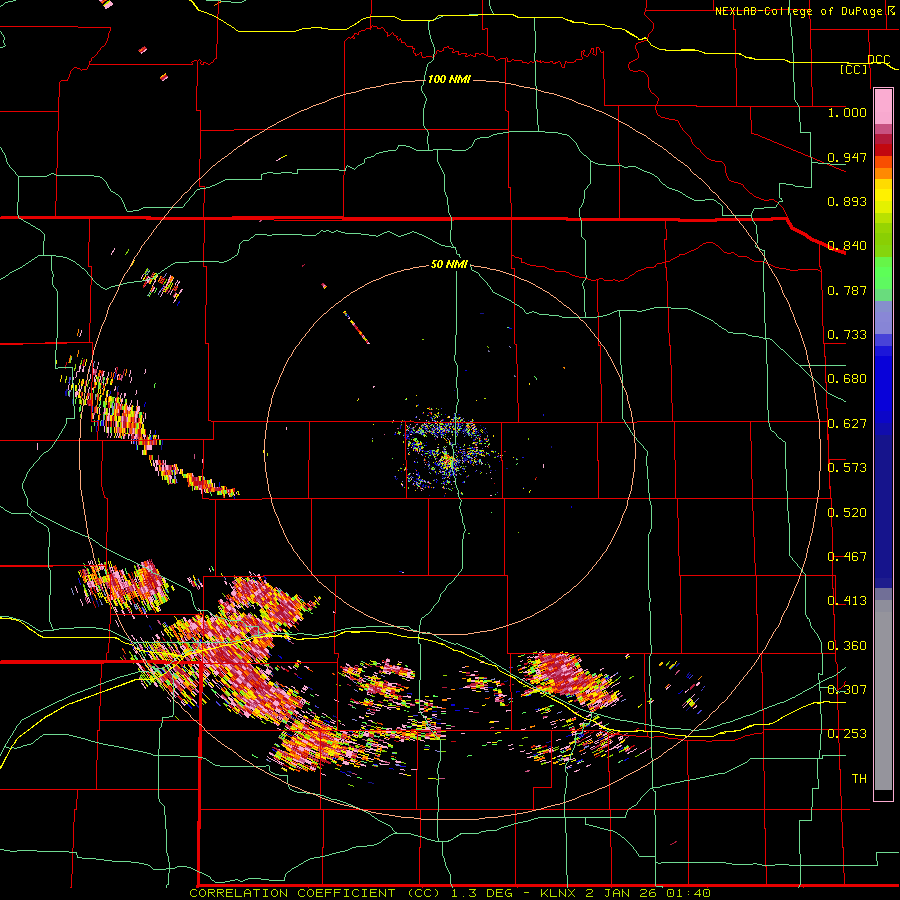Select the 0.733 scale value
The width and height of the screenshot is (900, 900).
coord(847,335)
